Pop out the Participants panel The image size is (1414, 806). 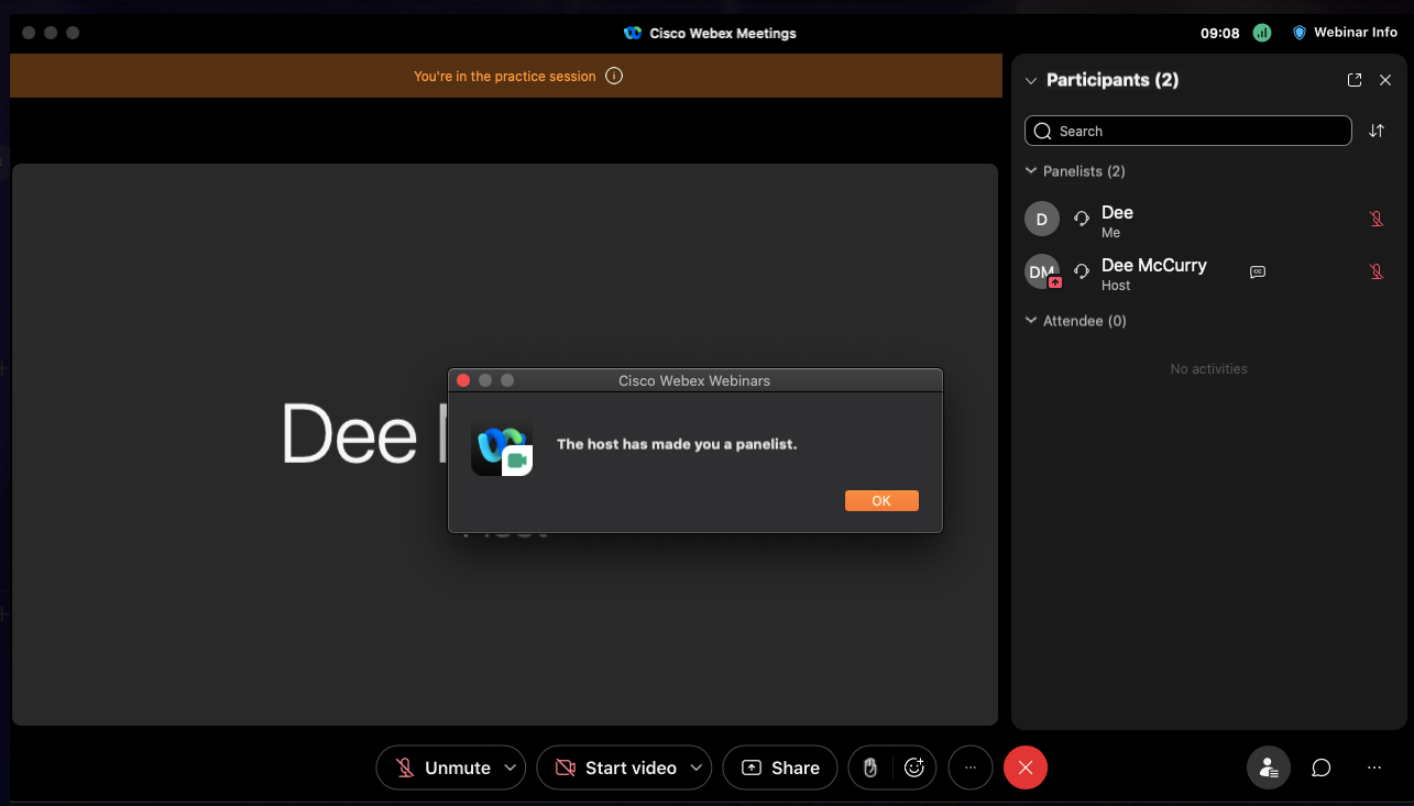[x=1355, y=80]
